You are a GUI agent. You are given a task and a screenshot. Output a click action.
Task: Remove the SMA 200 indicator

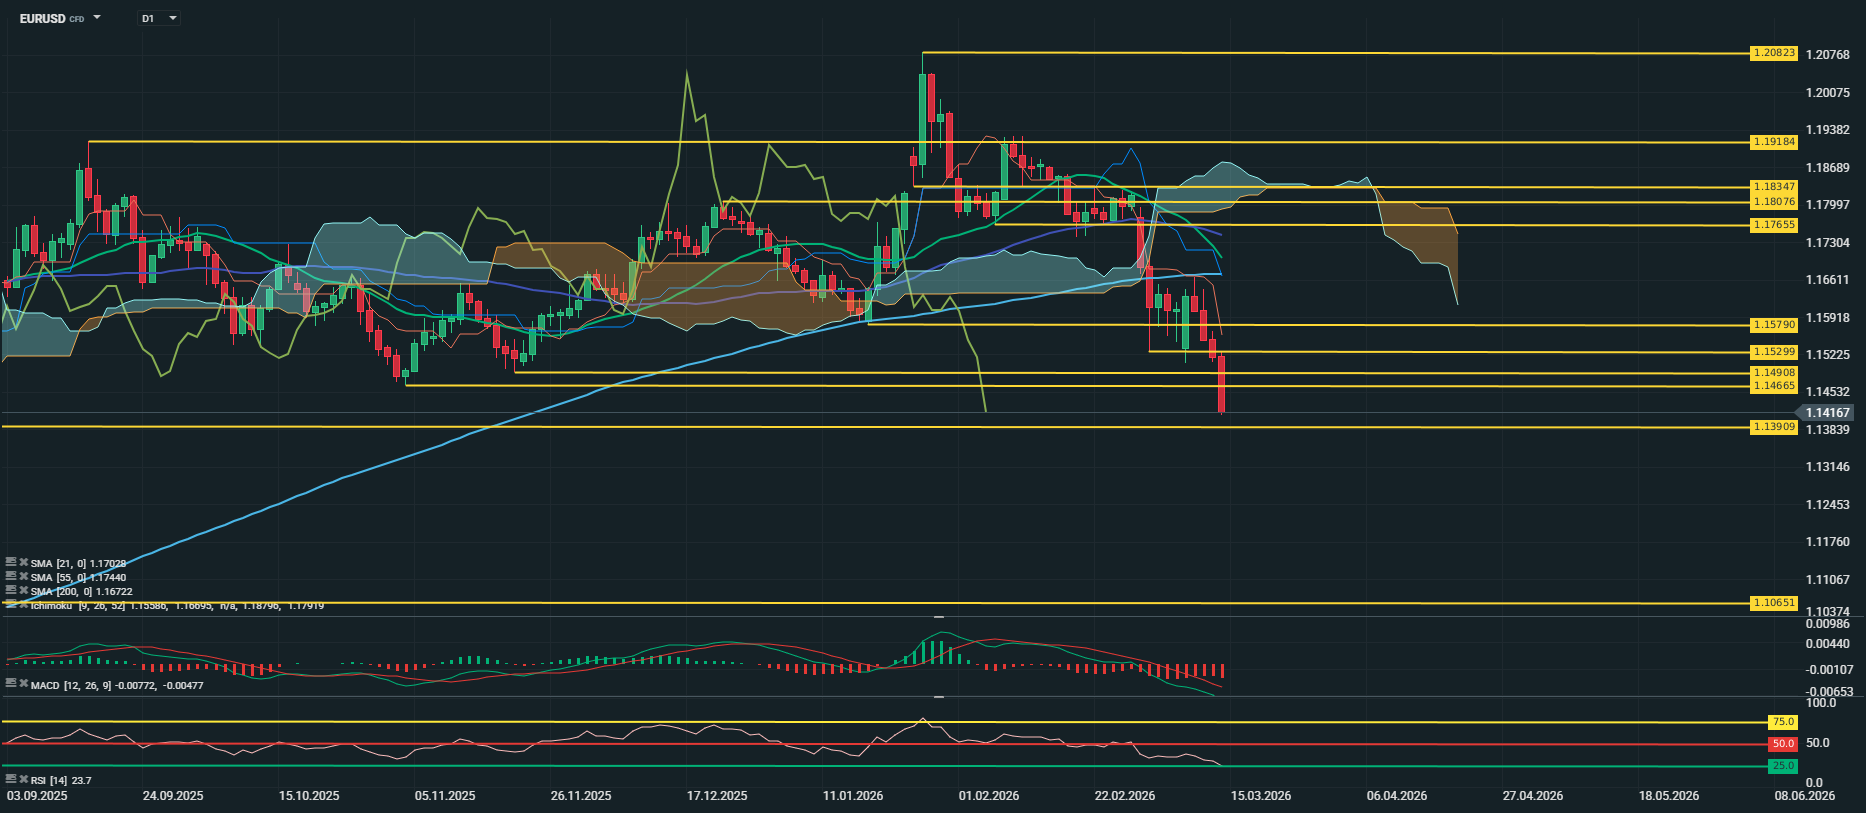pyautogui.click(x=23, y=591)
